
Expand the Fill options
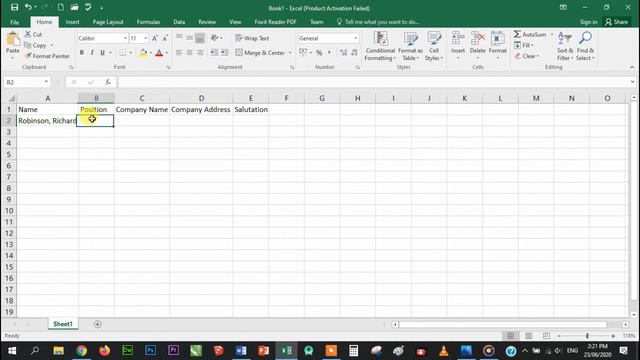pos(524,45)
